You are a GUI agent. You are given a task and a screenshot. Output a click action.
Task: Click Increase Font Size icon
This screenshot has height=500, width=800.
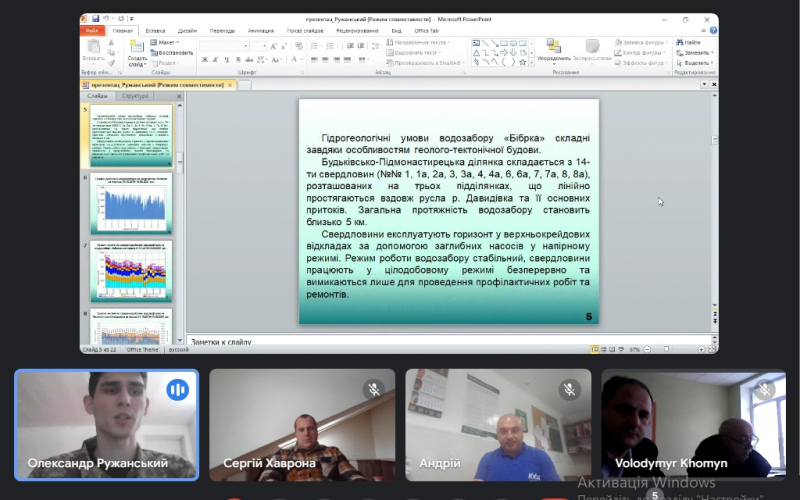coord(273,46)
